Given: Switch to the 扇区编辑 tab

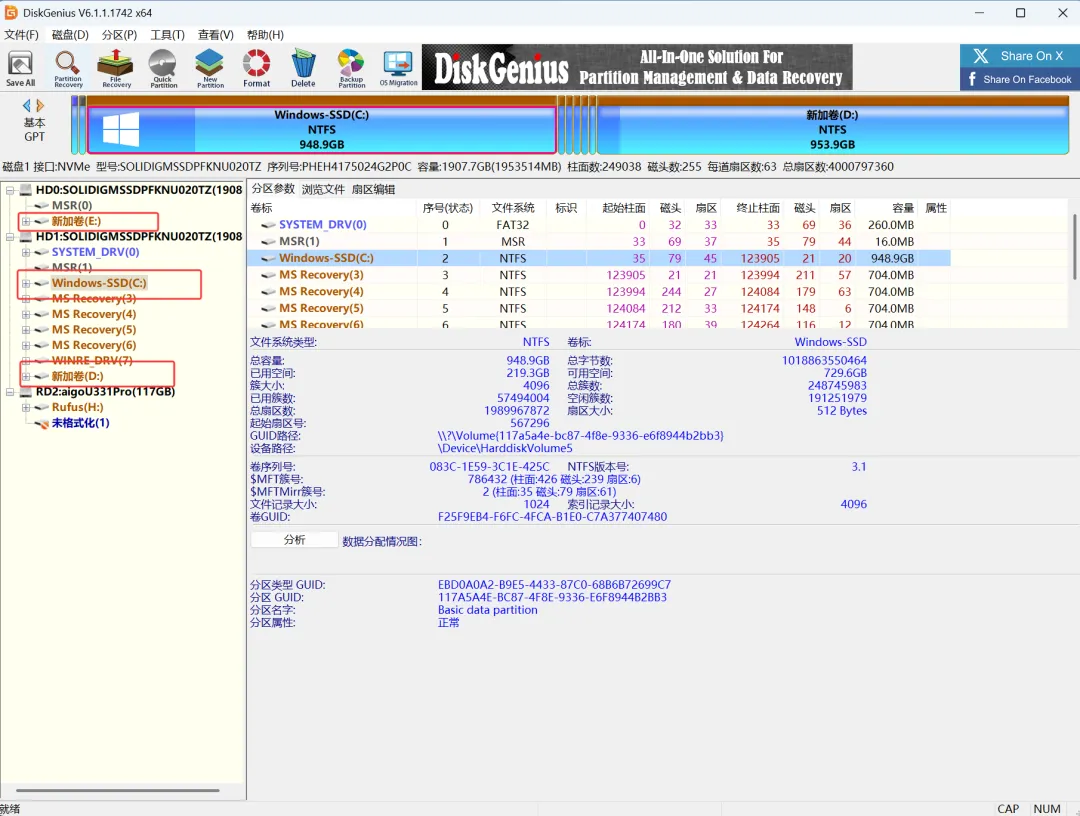Looking at the screenshot, I should click(373, 189).
